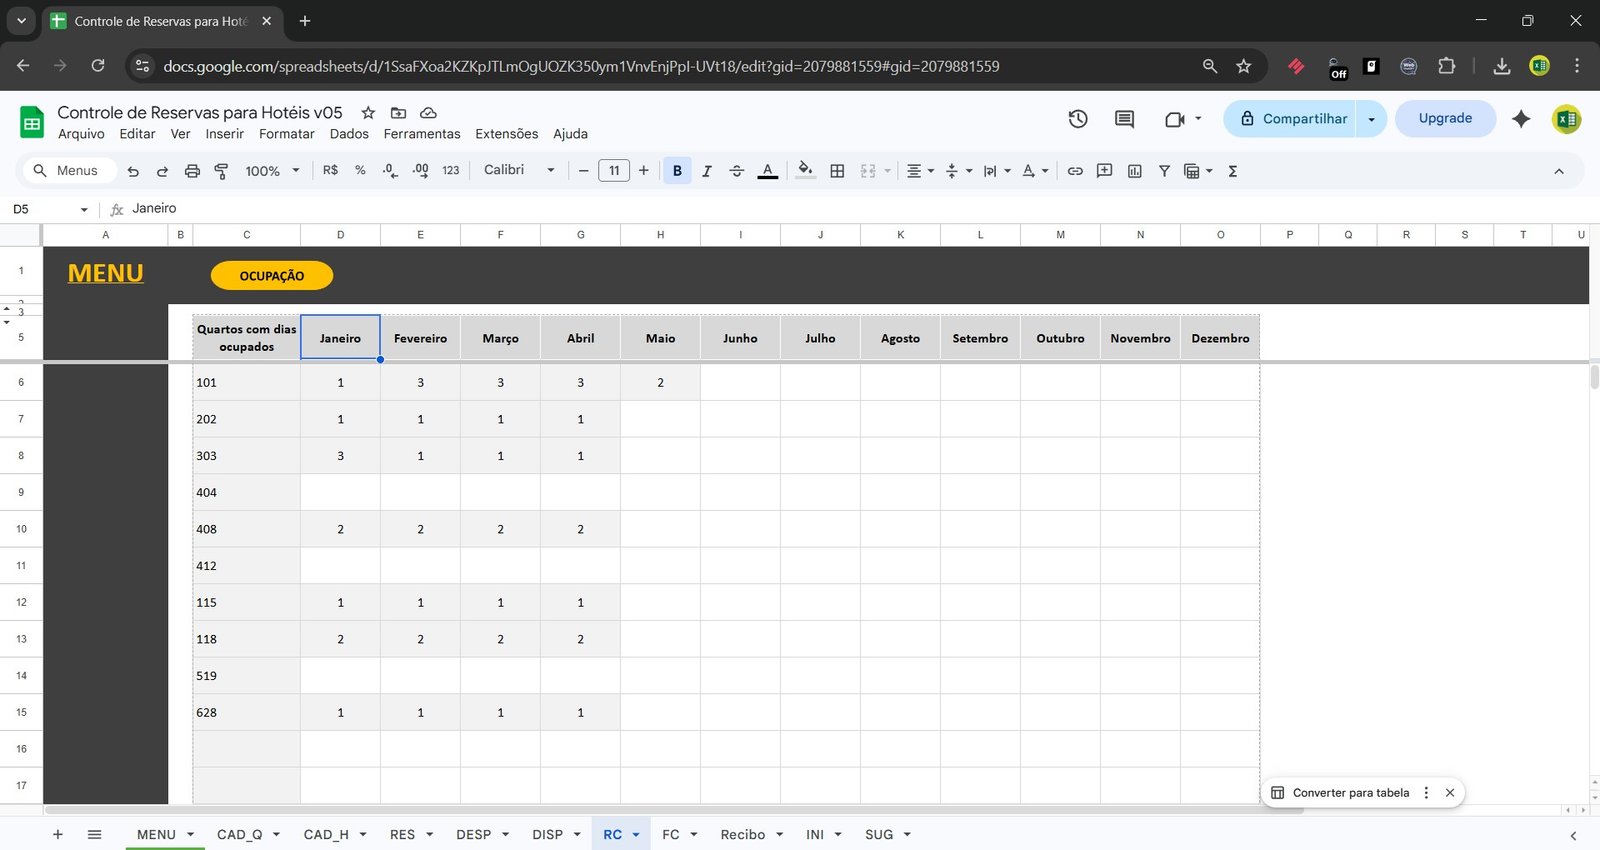This screenshot has width=1600, height=850.
Task: Select the paint format roller tool
Action: tap(221, 171)
